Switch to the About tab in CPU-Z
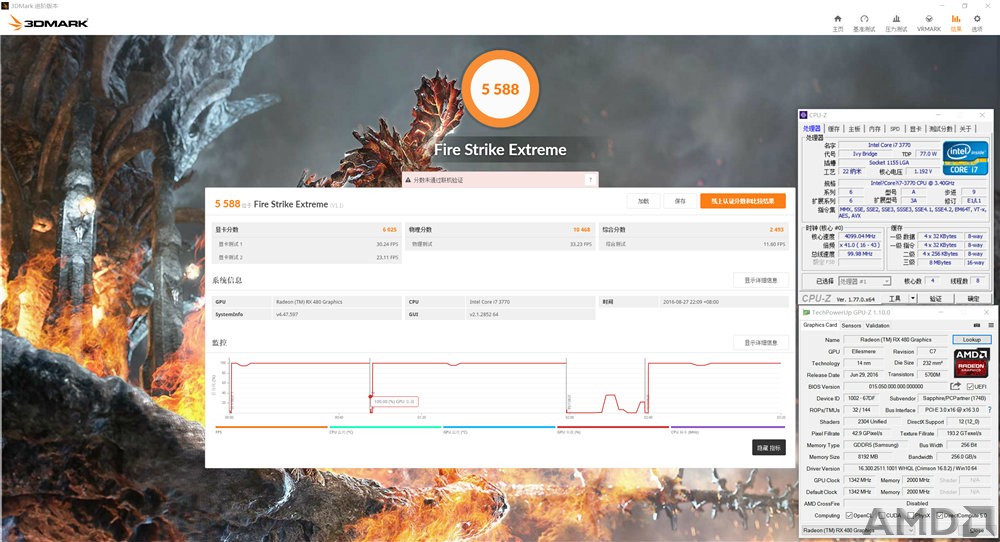 pyautogui.click(x=966, y=129)
